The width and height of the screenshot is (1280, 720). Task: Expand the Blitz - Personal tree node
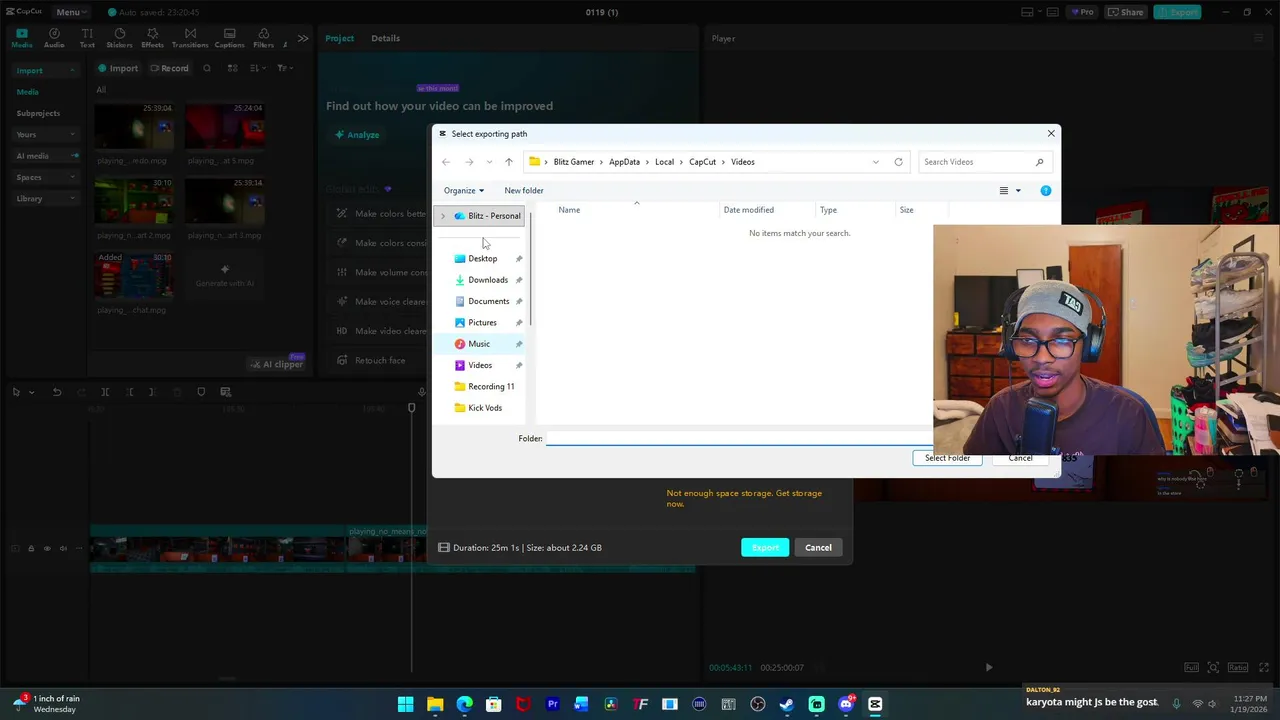click(443, 216)
